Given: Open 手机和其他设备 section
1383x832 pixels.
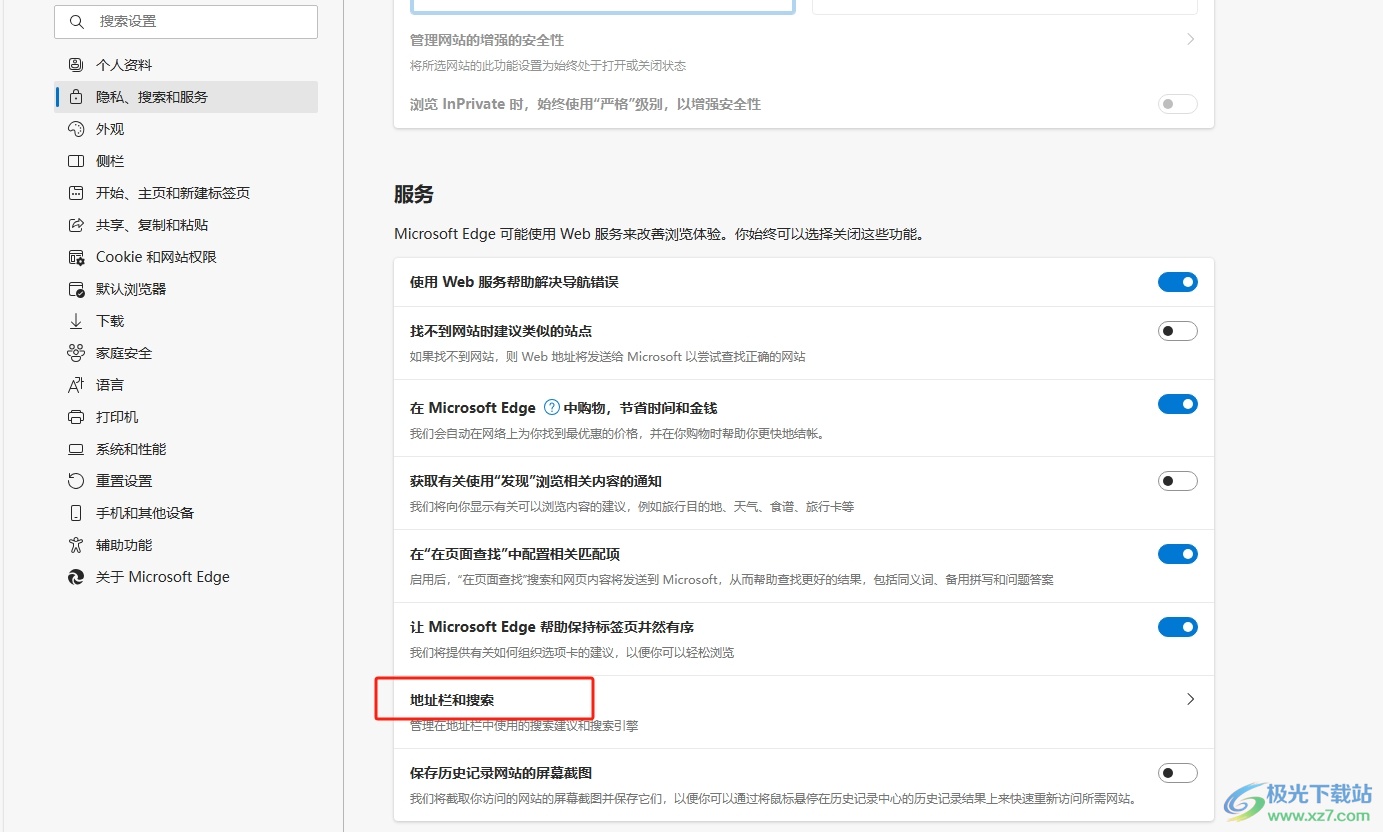Looking at the screenshot, I should (x=186, y=513).
